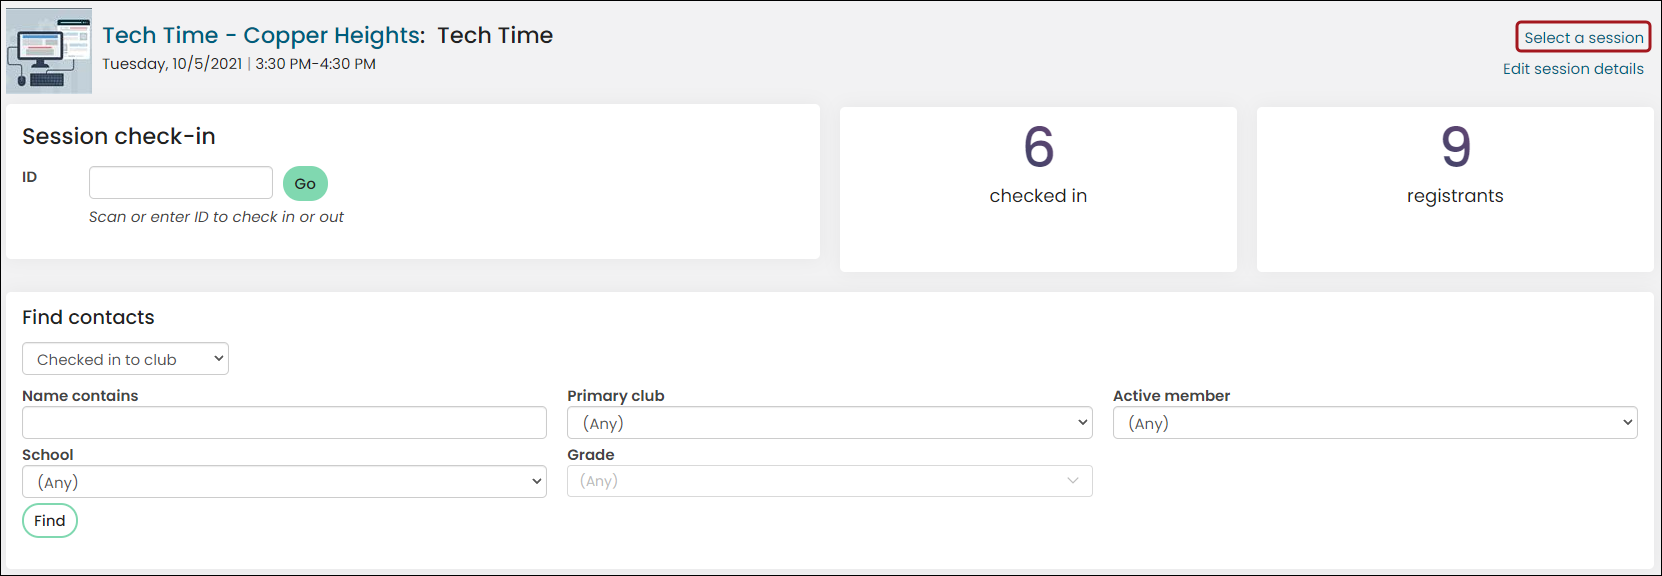Open the Grade dropdown

tap(830, 481)
